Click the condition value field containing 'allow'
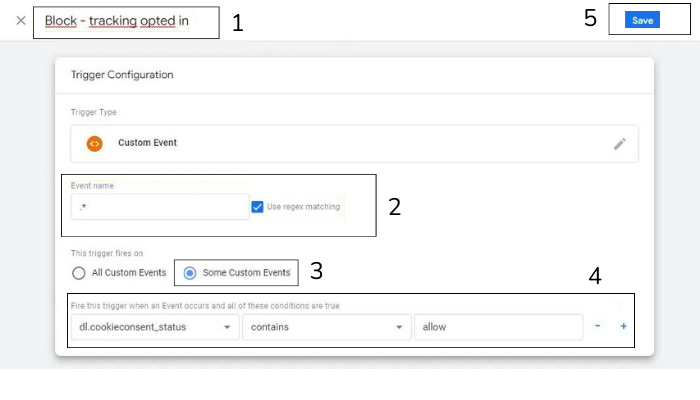The height and width of the screenshot is (400, 700). [497, 327]
